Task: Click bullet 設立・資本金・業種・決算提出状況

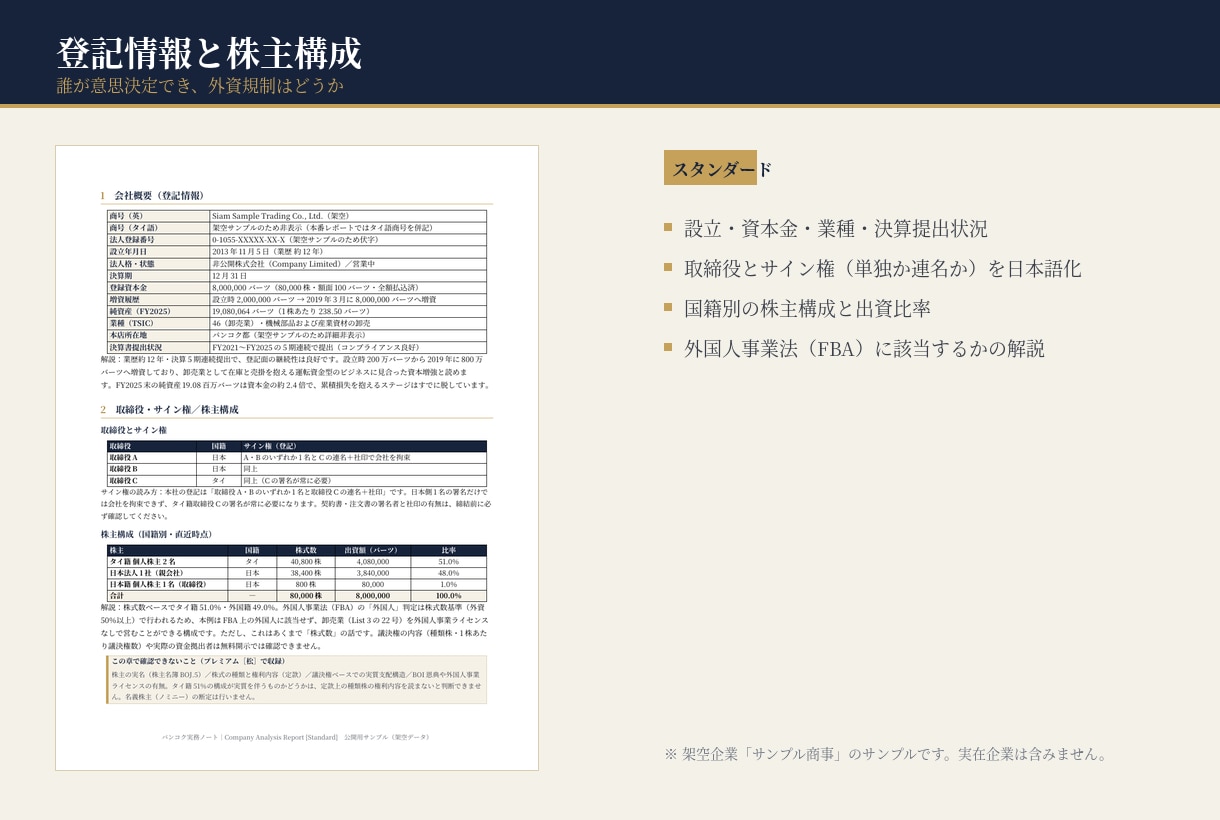Action: pyautogui.click(x=836, y=228)
